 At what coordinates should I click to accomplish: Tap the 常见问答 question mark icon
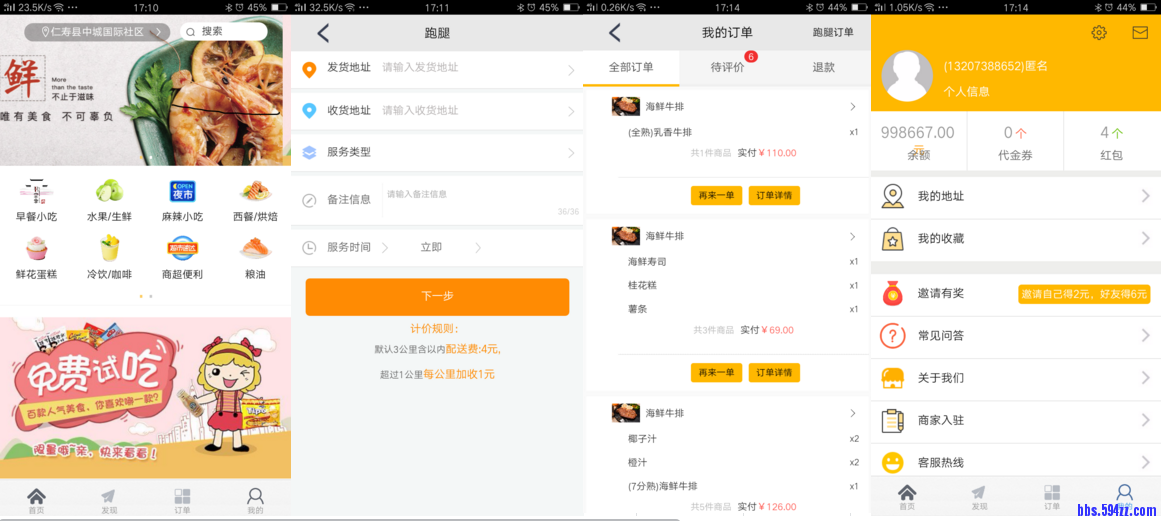(x=893, y=335)
